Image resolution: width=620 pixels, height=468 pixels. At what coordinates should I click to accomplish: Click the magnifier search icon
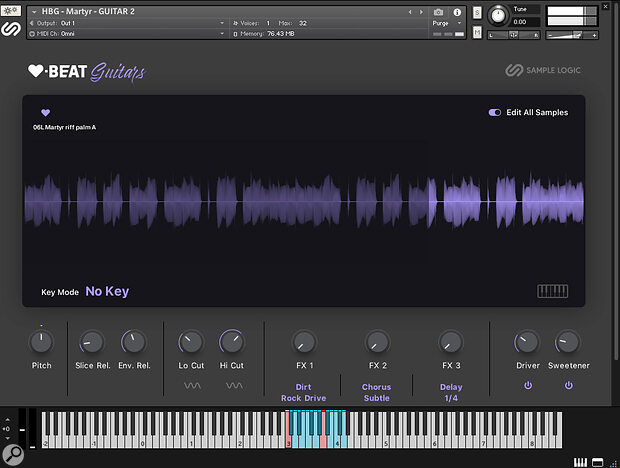click(13, 455)
